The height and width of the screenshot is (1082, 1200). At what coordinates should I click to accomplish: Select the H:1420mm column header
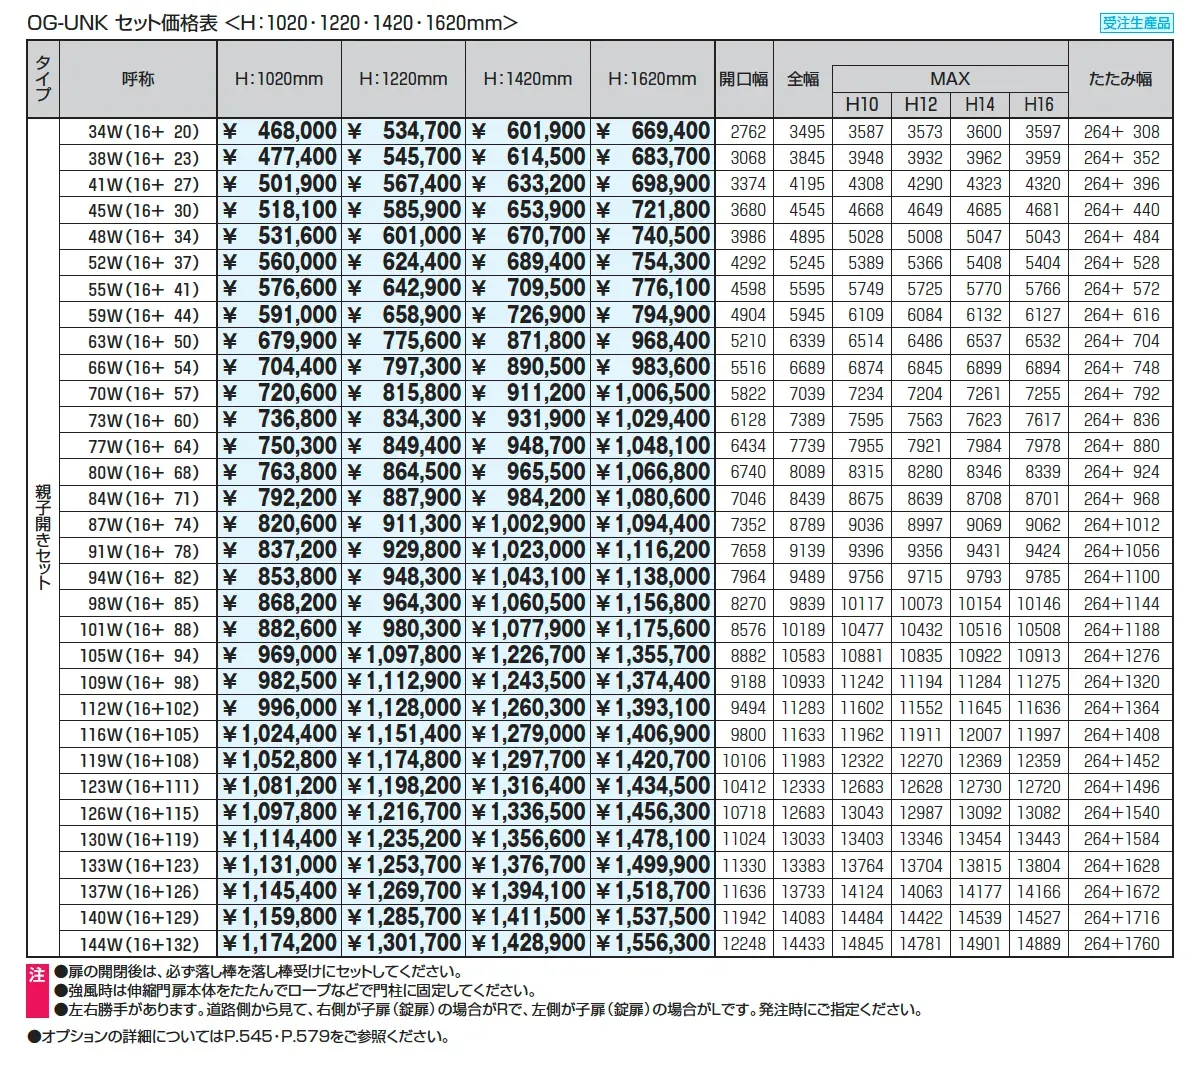(x=528, y=79)
